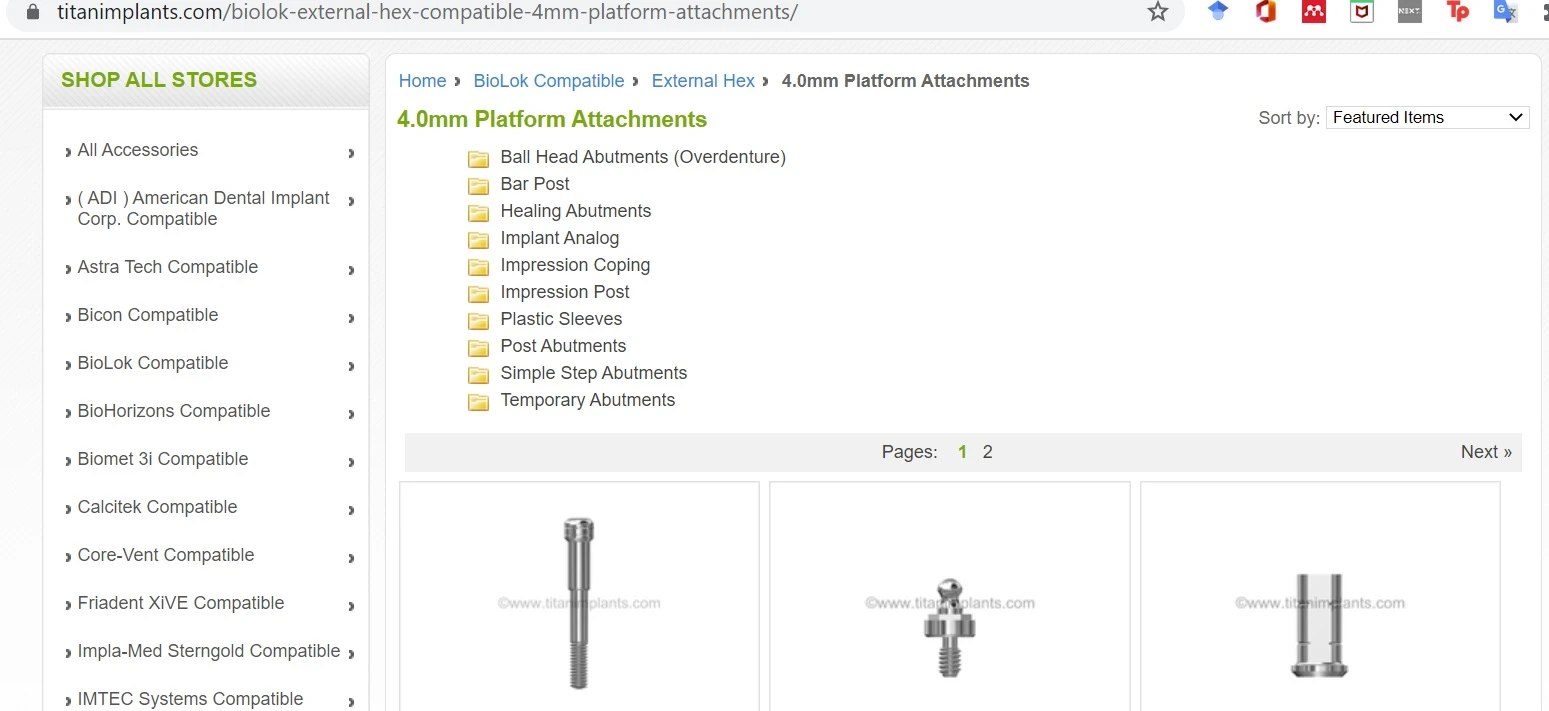Open BioHorizons Compatible sidebar item

click(174, 411)
